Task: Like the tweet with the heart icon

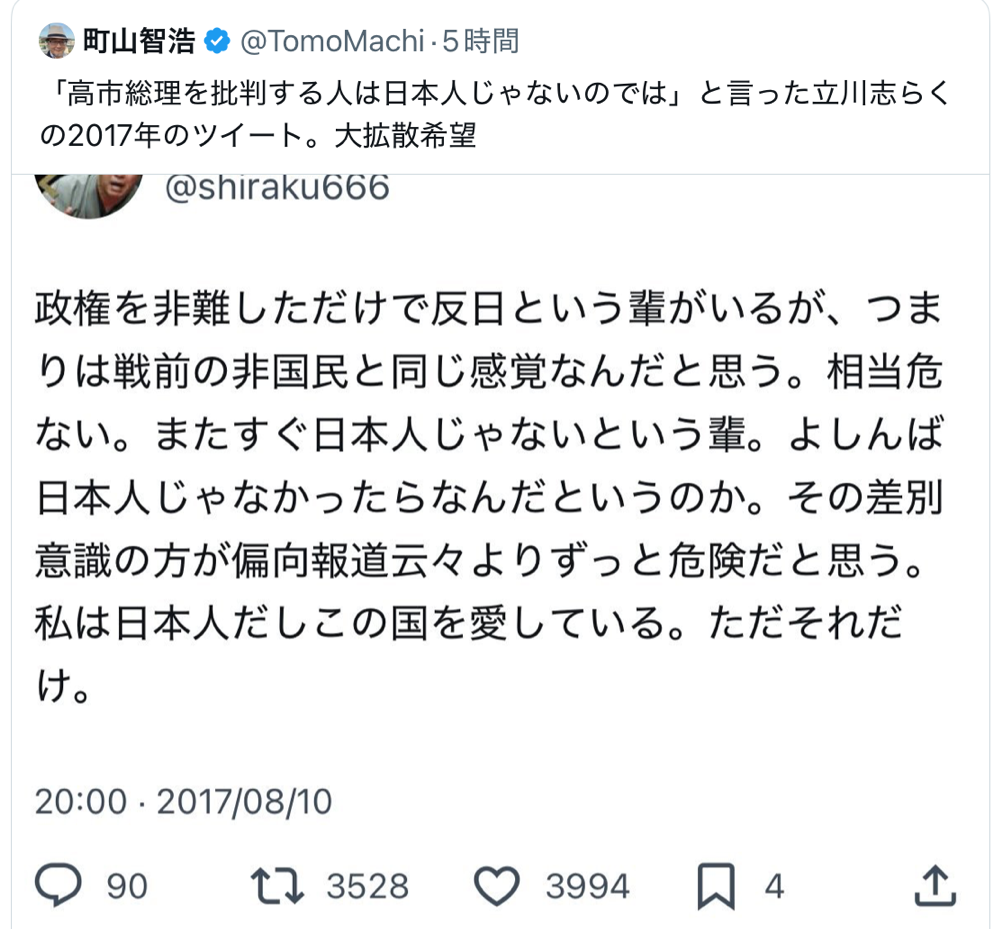Action: tap(497, 885)
